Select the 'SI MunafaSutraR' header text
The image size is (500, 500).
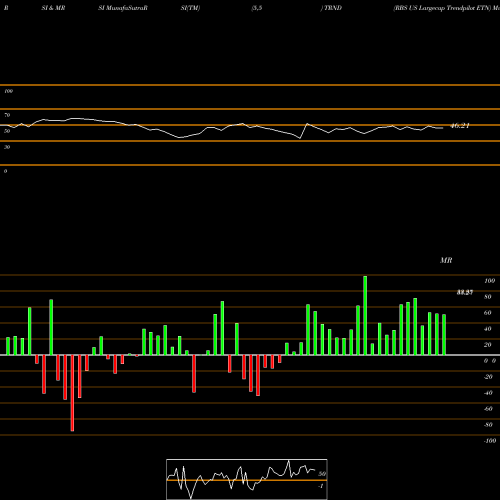point(123,8)
